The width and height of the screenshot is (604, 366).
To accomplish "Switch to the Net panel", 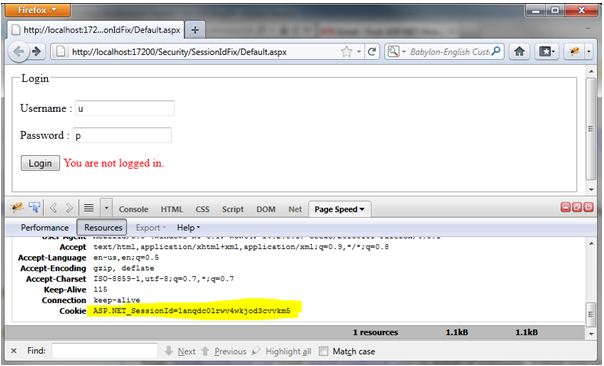I will click(x=295, y=209).
